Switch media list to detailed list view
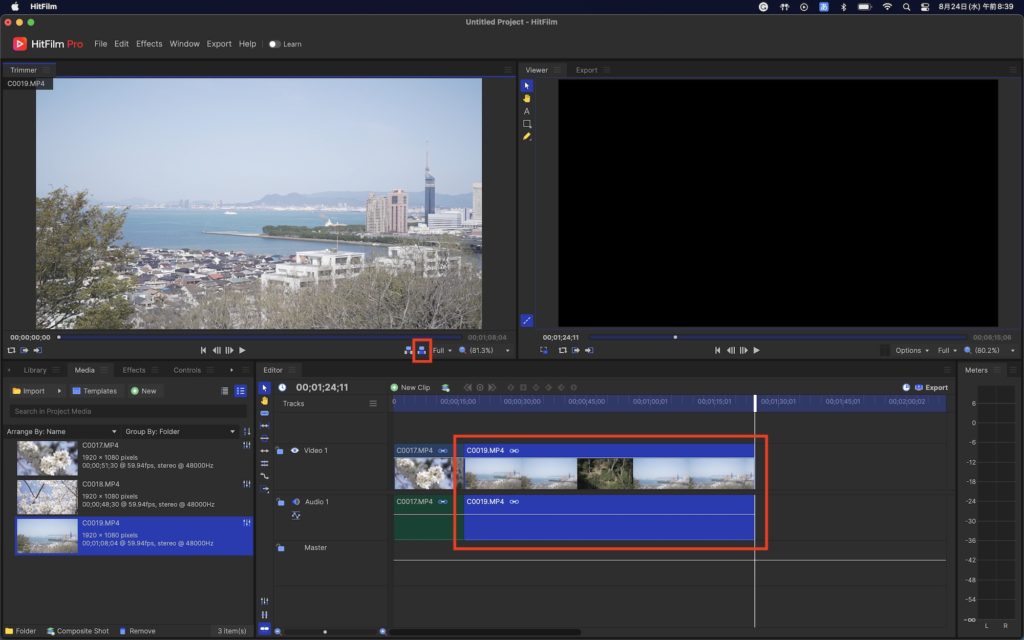The image size is (1024, 640). (240, 391)
